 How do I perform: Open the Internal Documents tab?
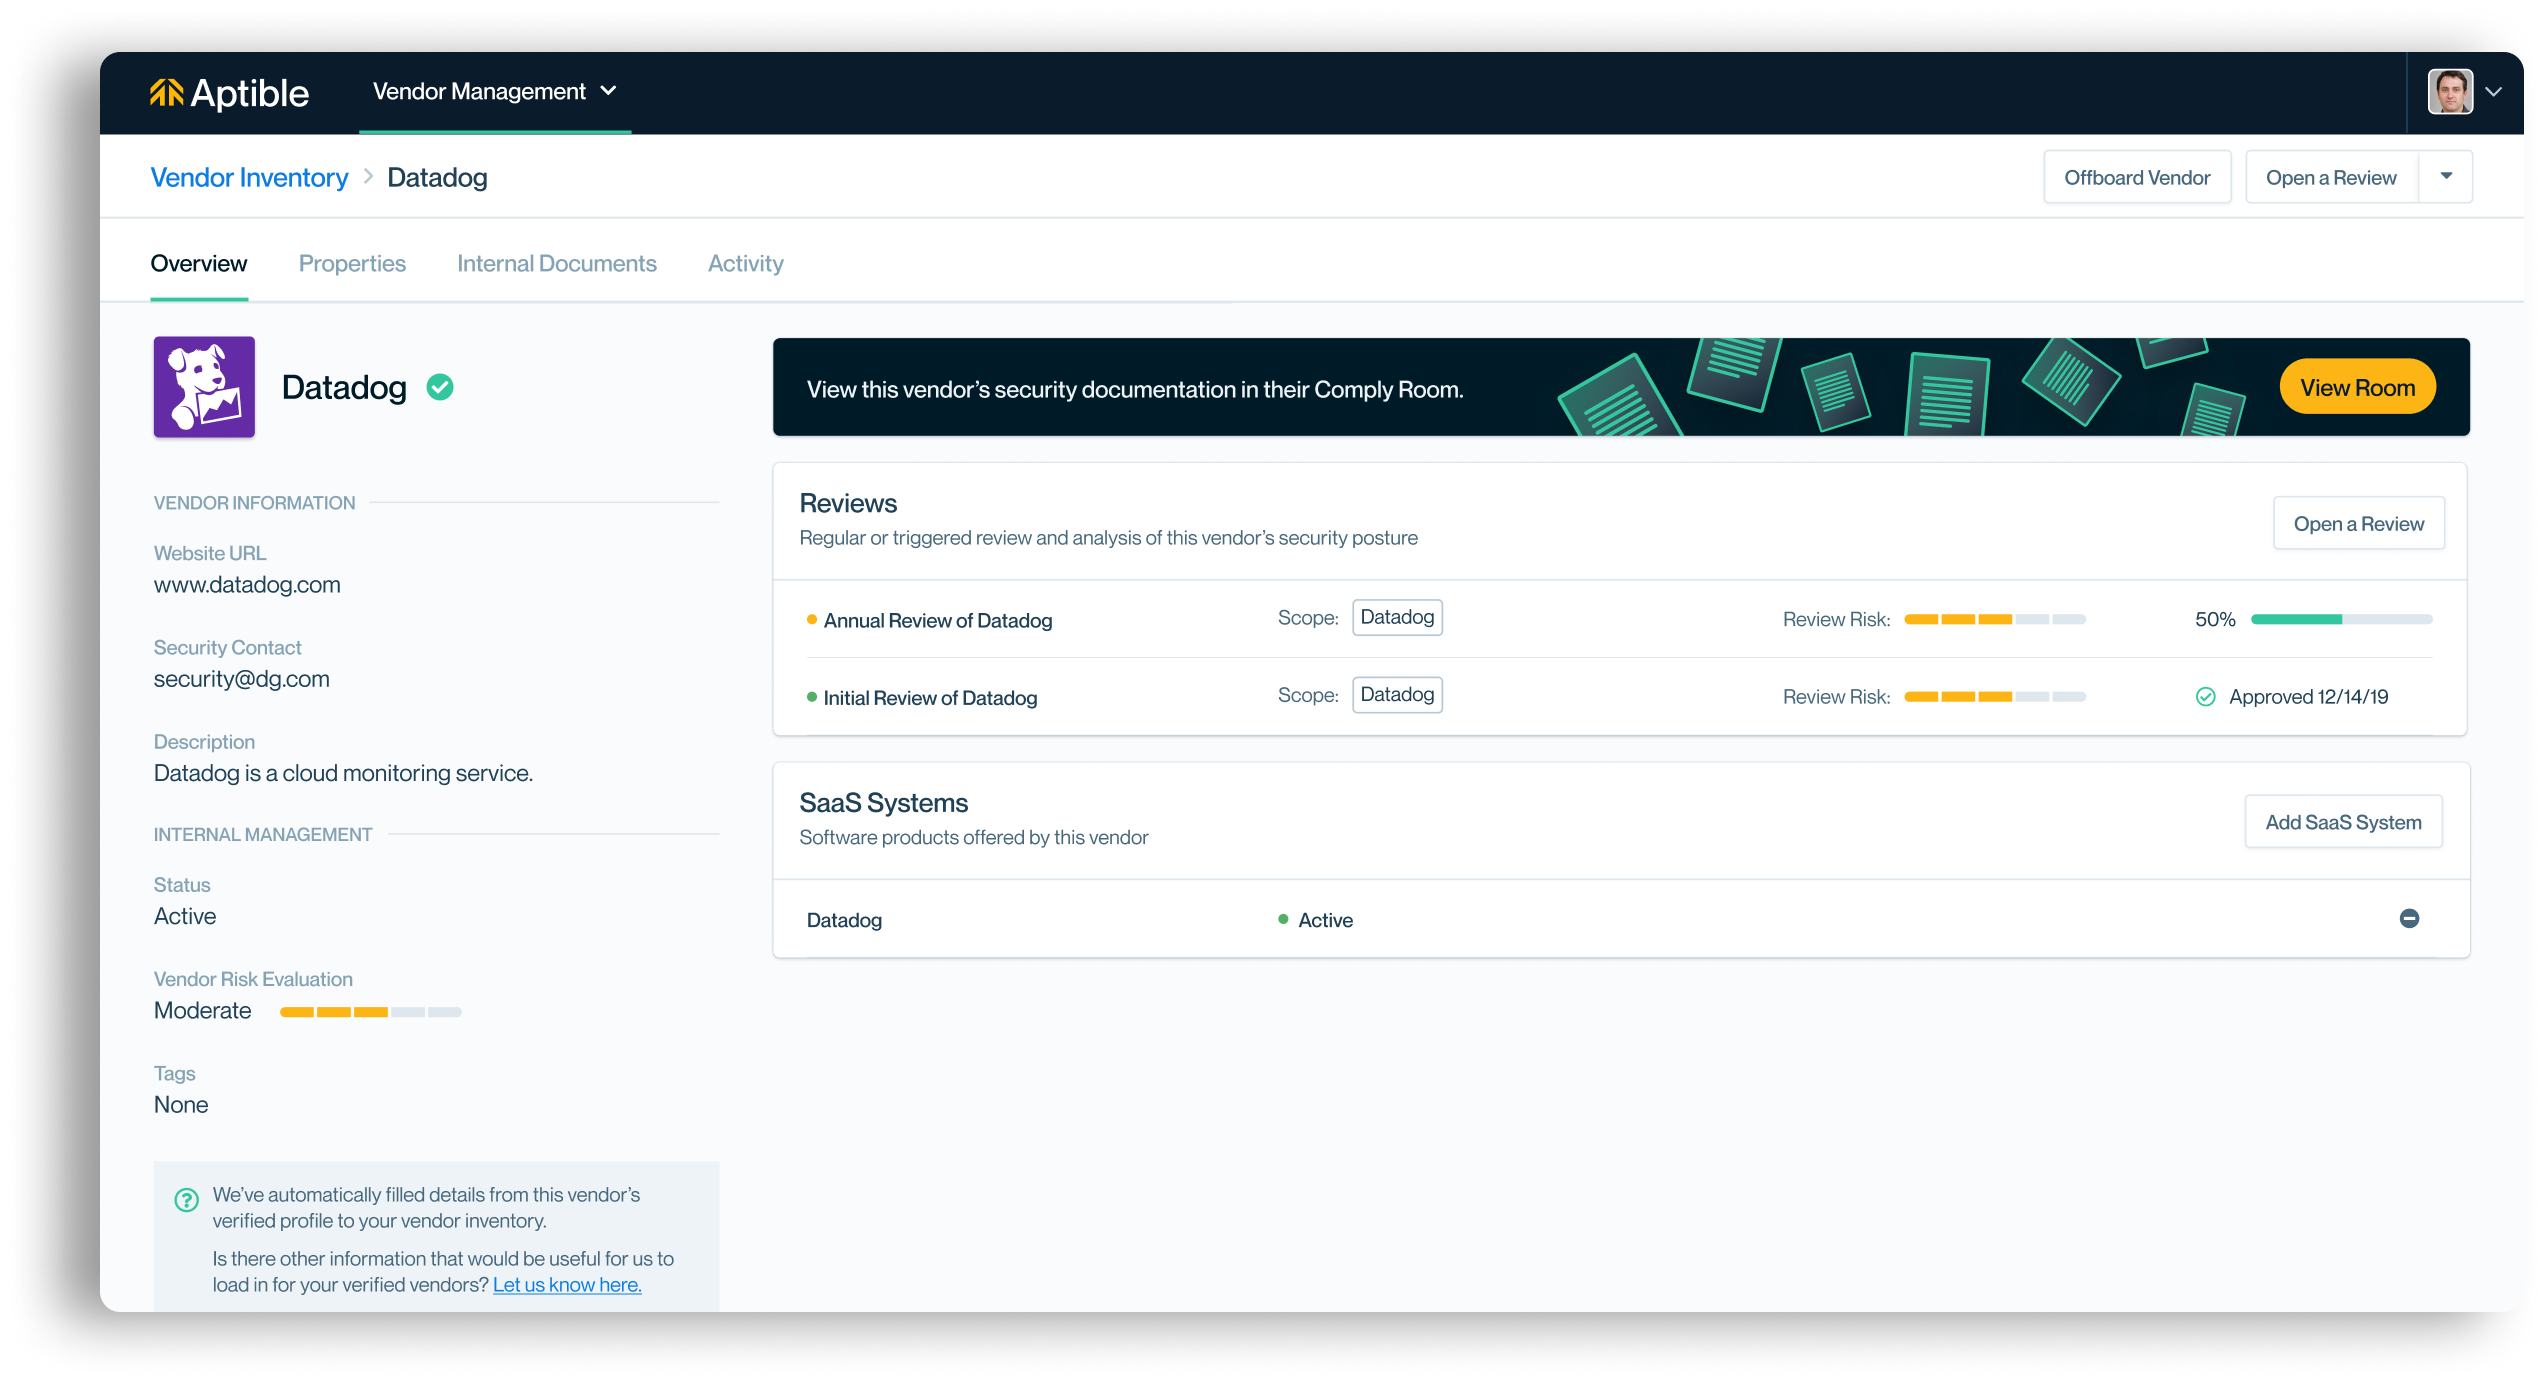(x=557, y=263)
